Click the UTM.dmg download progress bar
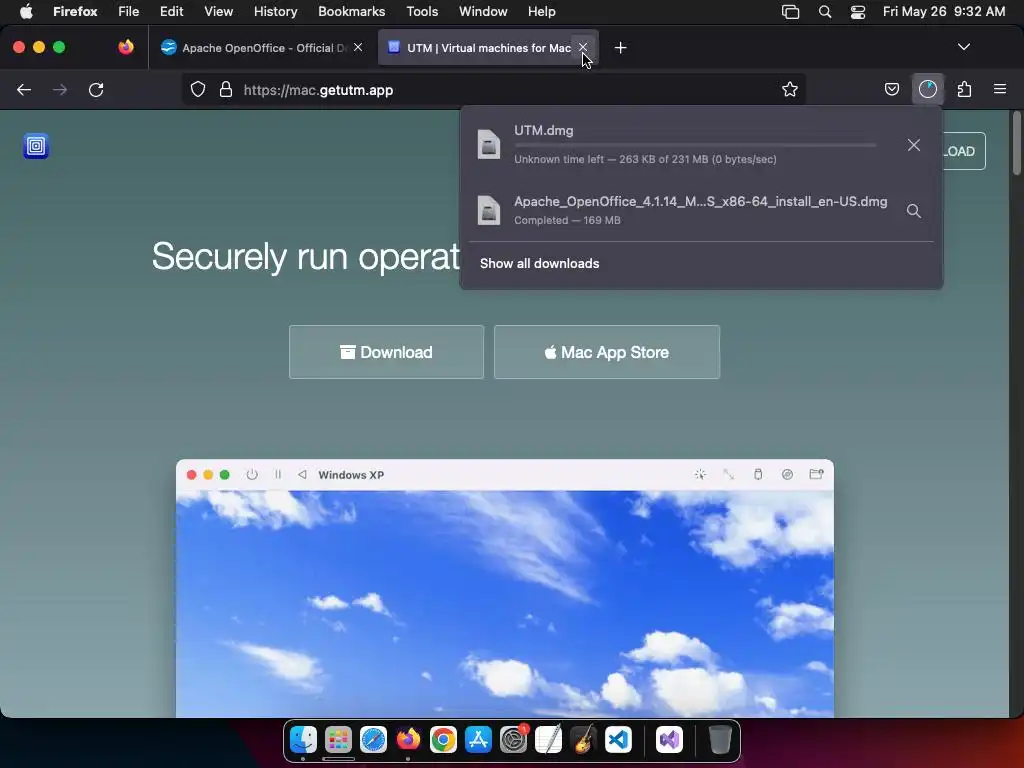The height and width of the screenshot is (768, 1024). click(x=695, y=145)
